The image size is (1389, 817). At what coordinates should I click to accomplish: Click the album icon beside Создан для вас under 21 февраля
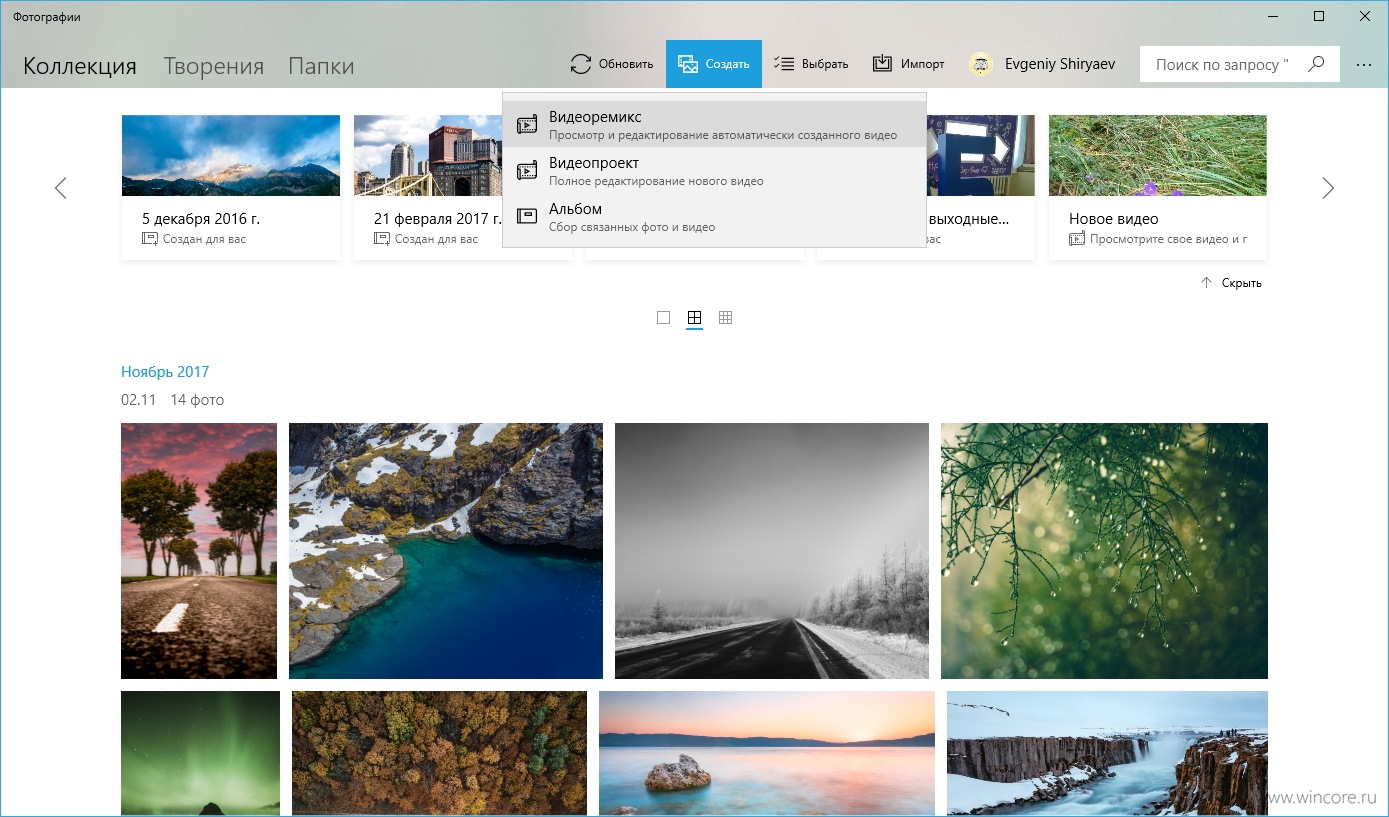(382, 239)
